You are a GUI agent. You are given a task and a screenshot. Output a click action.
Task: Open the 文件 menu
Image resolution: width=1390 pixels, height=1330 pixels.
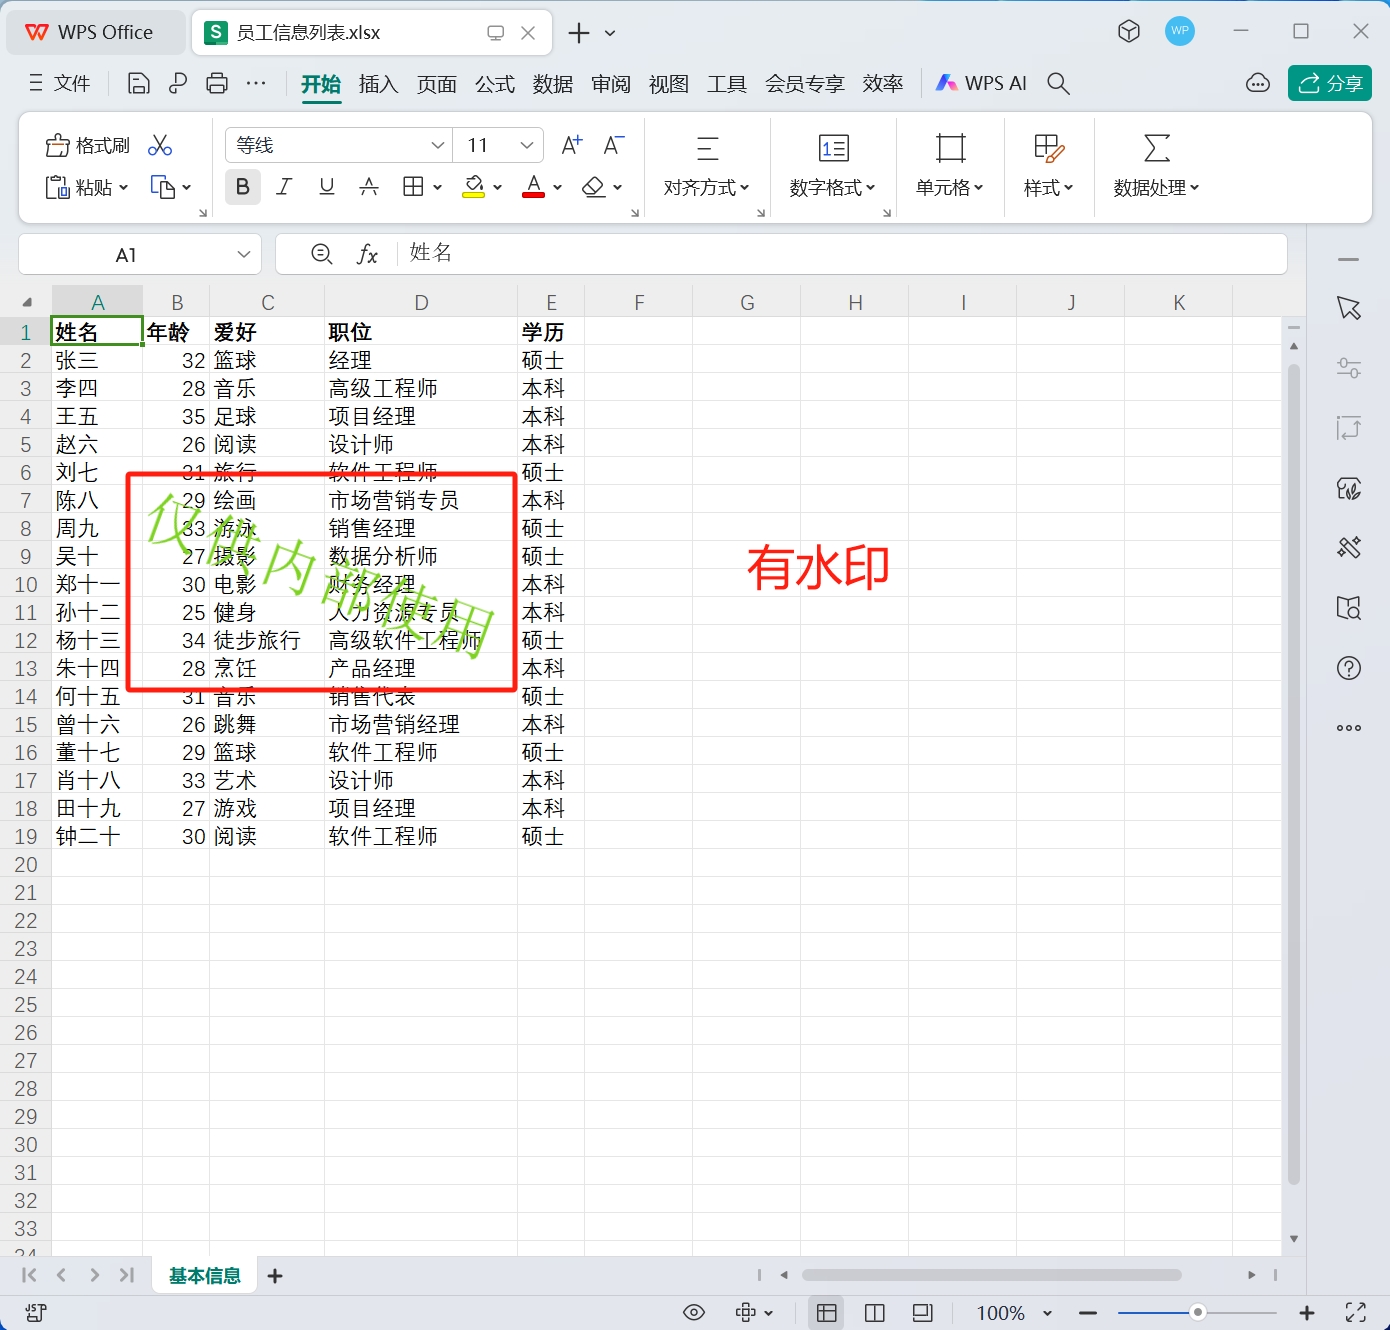coord(70,83)
